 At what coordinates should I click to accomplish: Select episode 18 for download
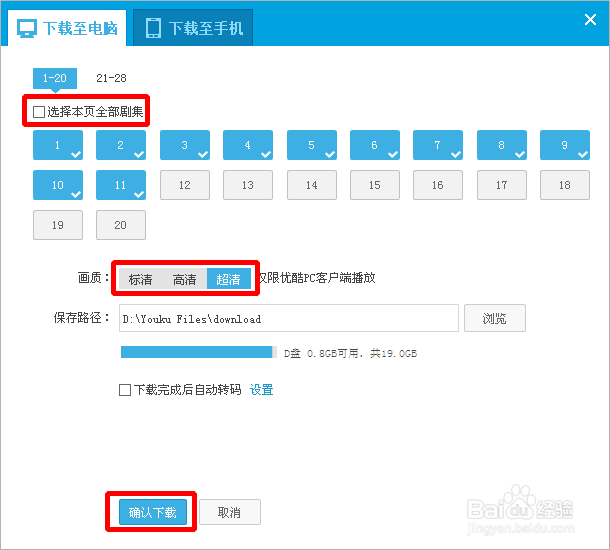click(565, 185)
